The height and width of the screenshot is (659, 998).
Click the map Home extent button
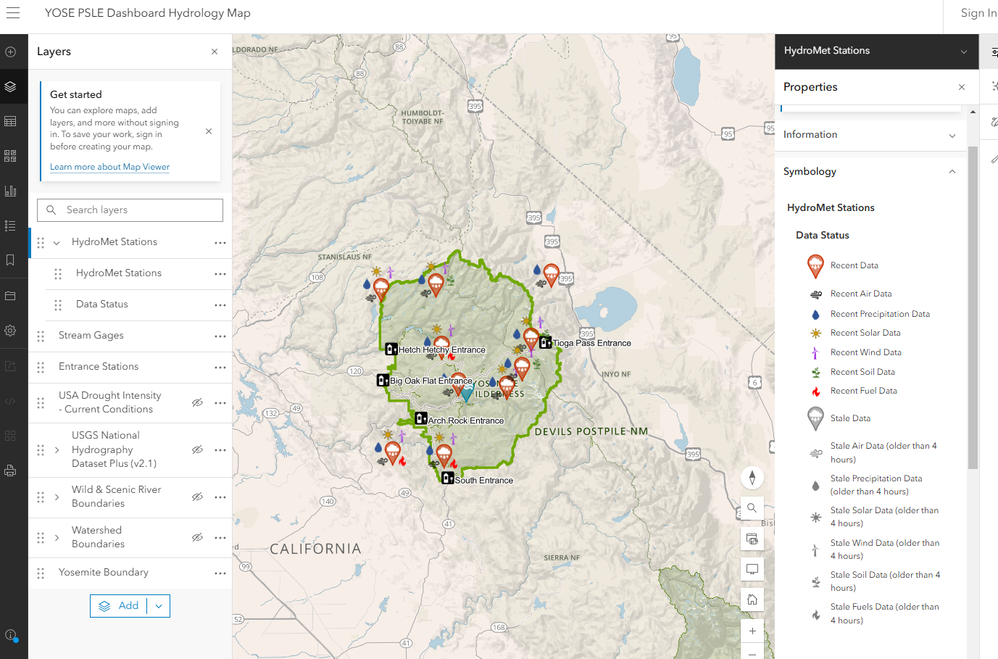pyautogui.click(x=752, y=600)
